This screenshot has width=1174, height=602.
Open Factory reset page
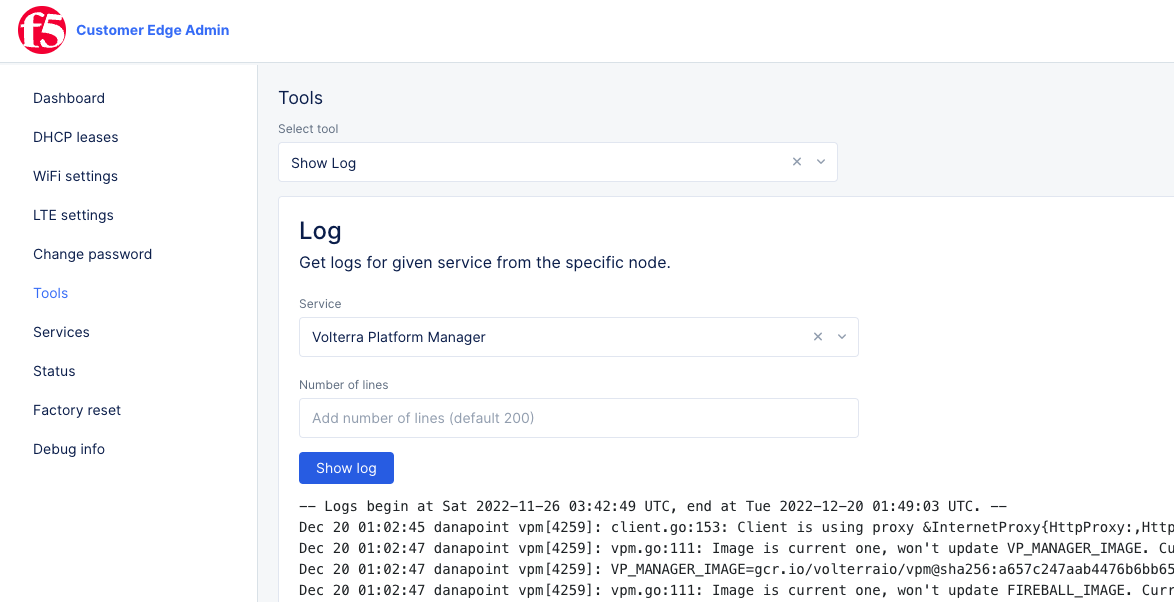tap(77, 410)
